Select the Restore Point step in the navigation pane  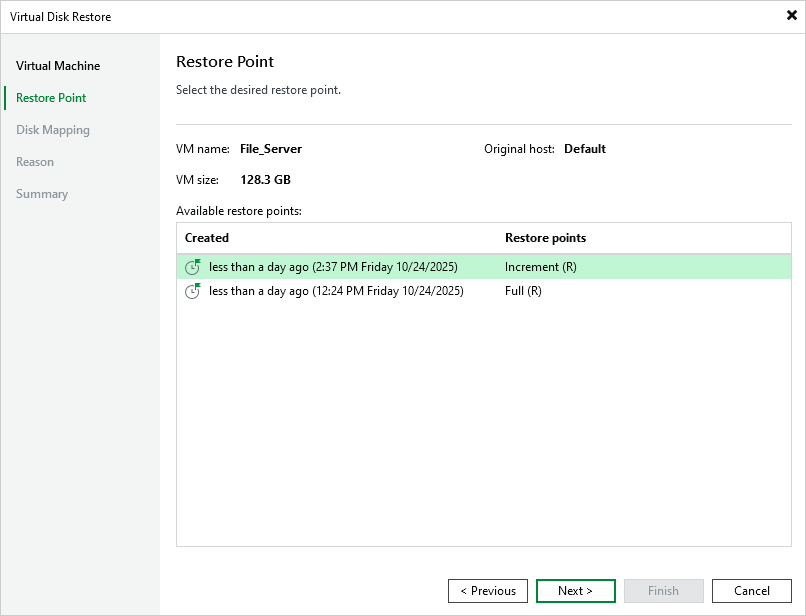[49, 98]
